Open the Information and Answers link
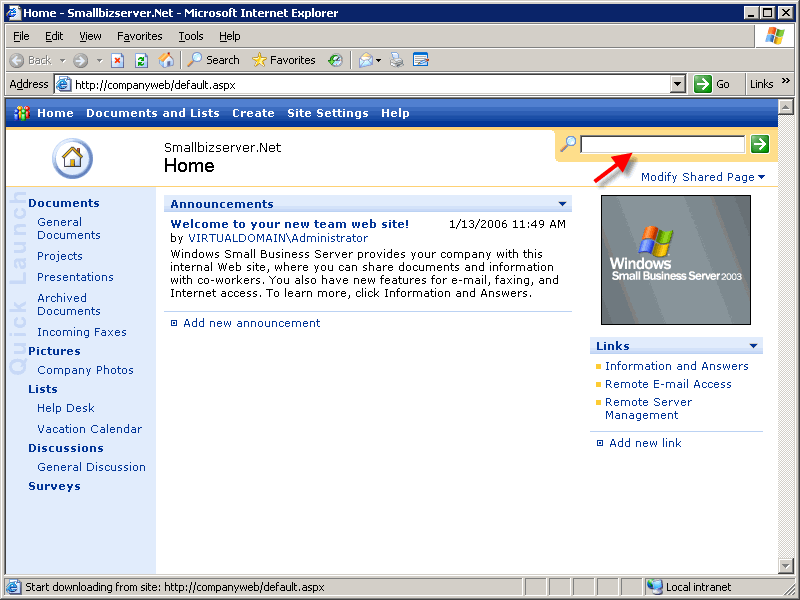800x600 pixels. [x=677, y=366]
